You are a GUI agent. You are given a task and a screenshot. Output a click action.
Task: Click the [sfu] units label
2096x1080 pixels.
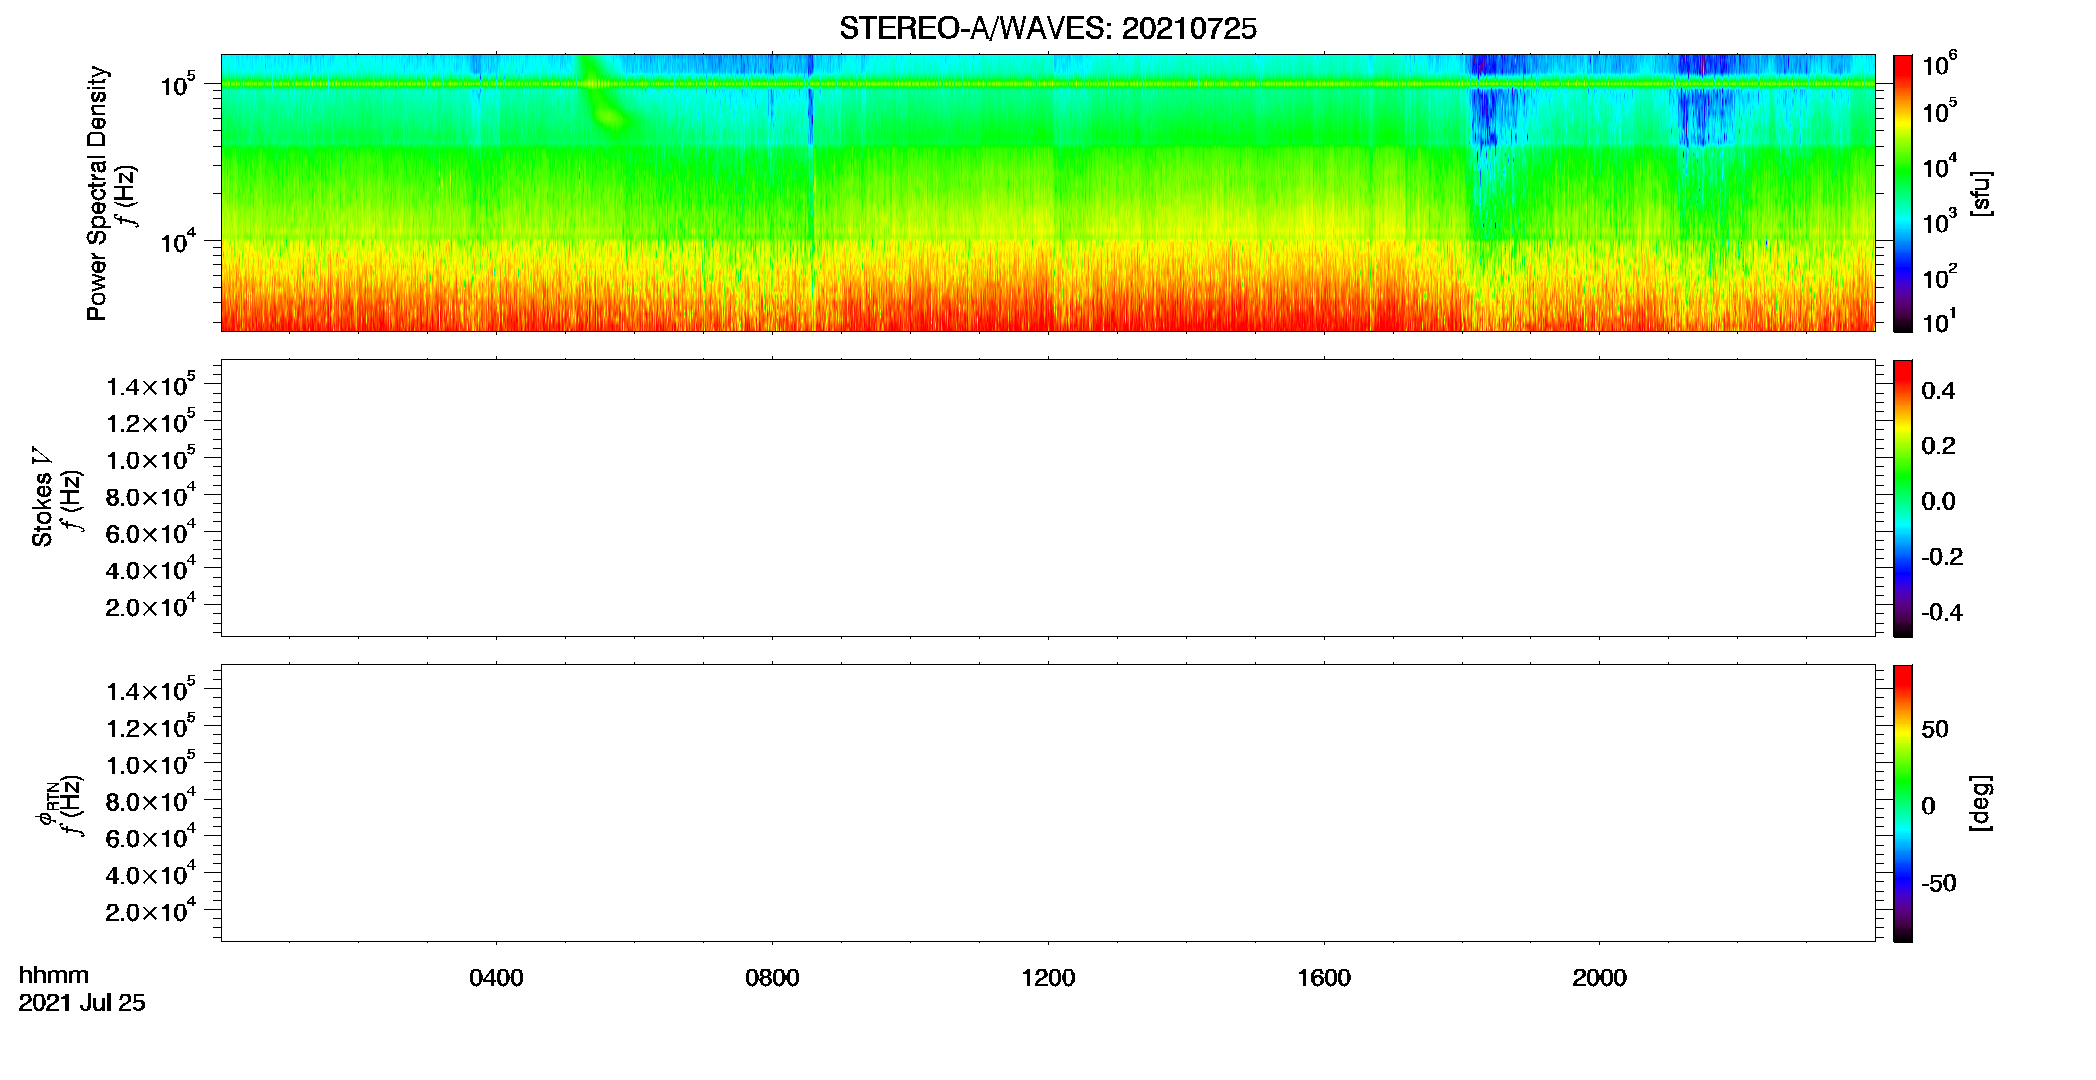(1981, 193)
